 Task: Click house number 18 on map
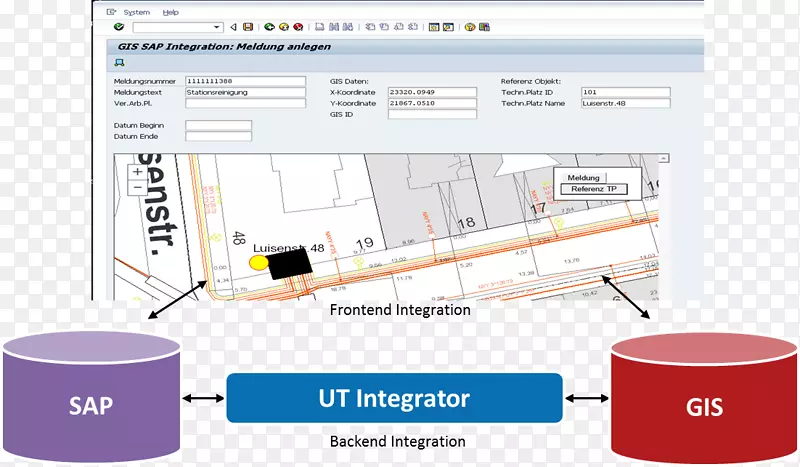coord(466,223)
